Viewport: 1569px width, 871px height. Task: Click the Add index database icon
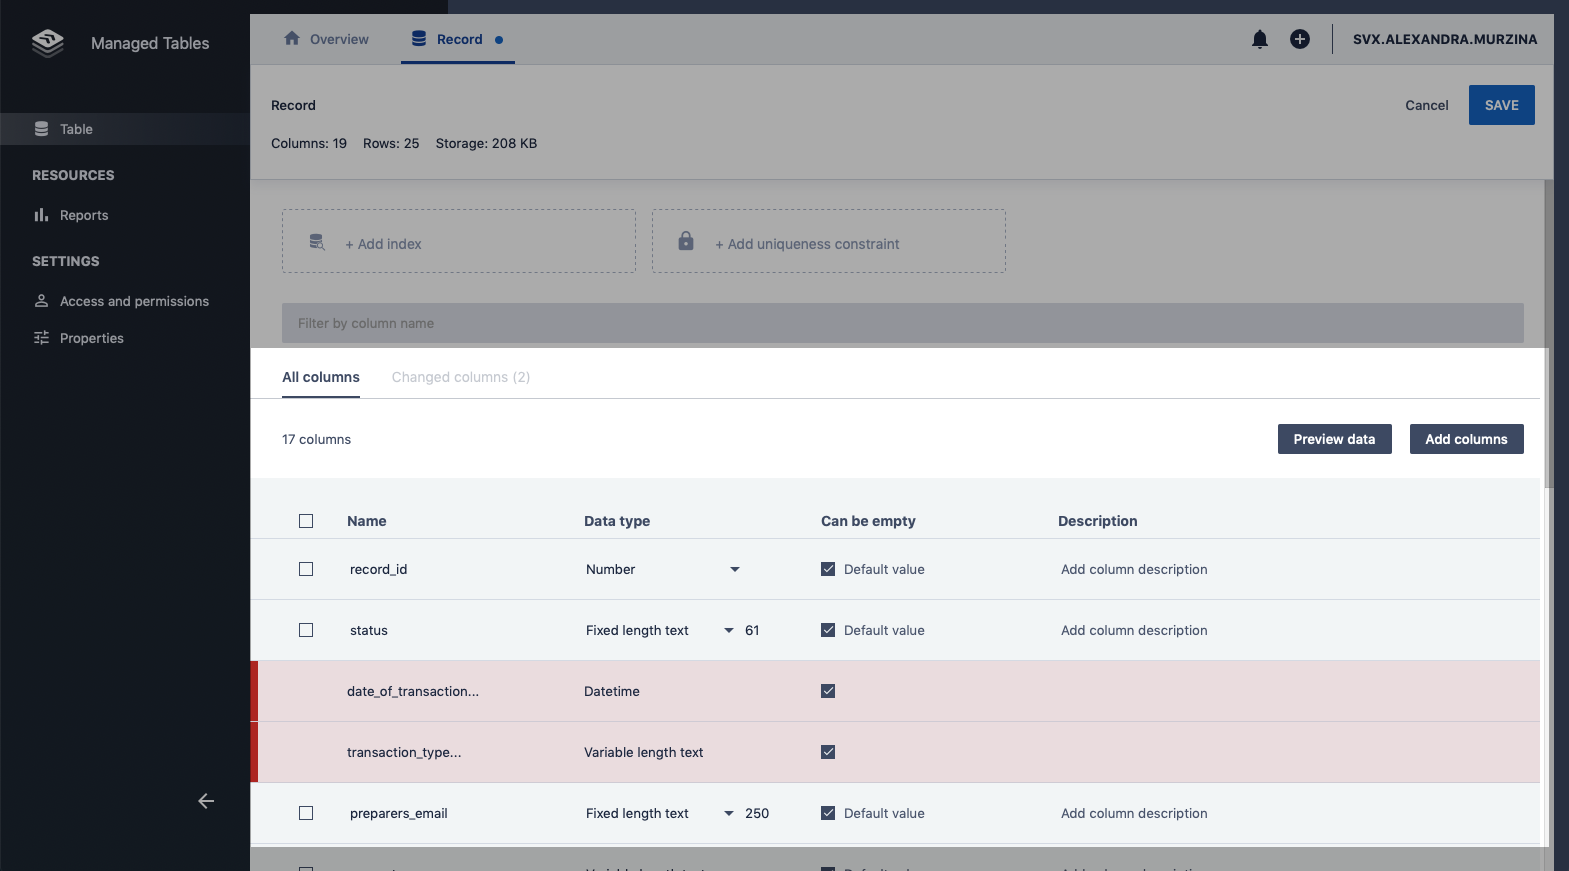pyautogui.click(x=317, y=242)
